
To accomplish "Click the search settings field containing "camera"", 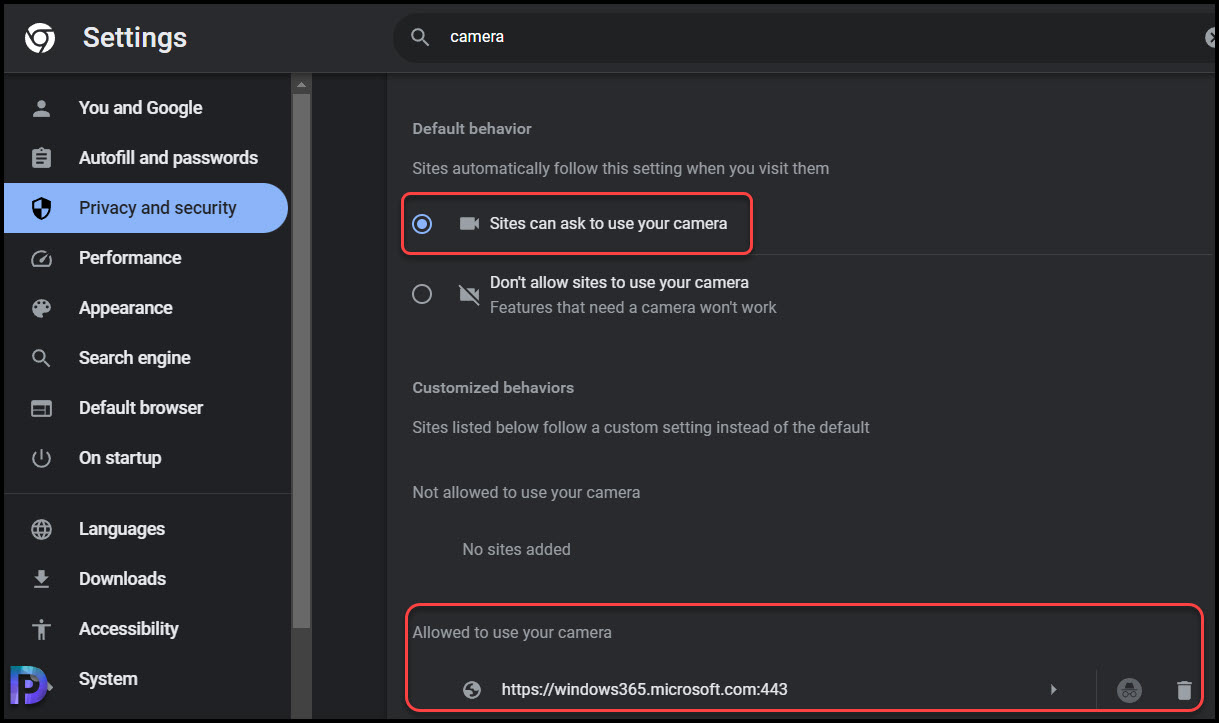I will [805, 37].
